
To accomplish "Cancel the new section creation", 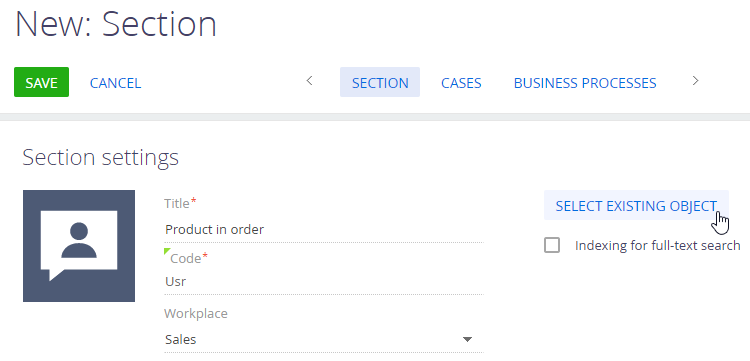I will [115, 83].
